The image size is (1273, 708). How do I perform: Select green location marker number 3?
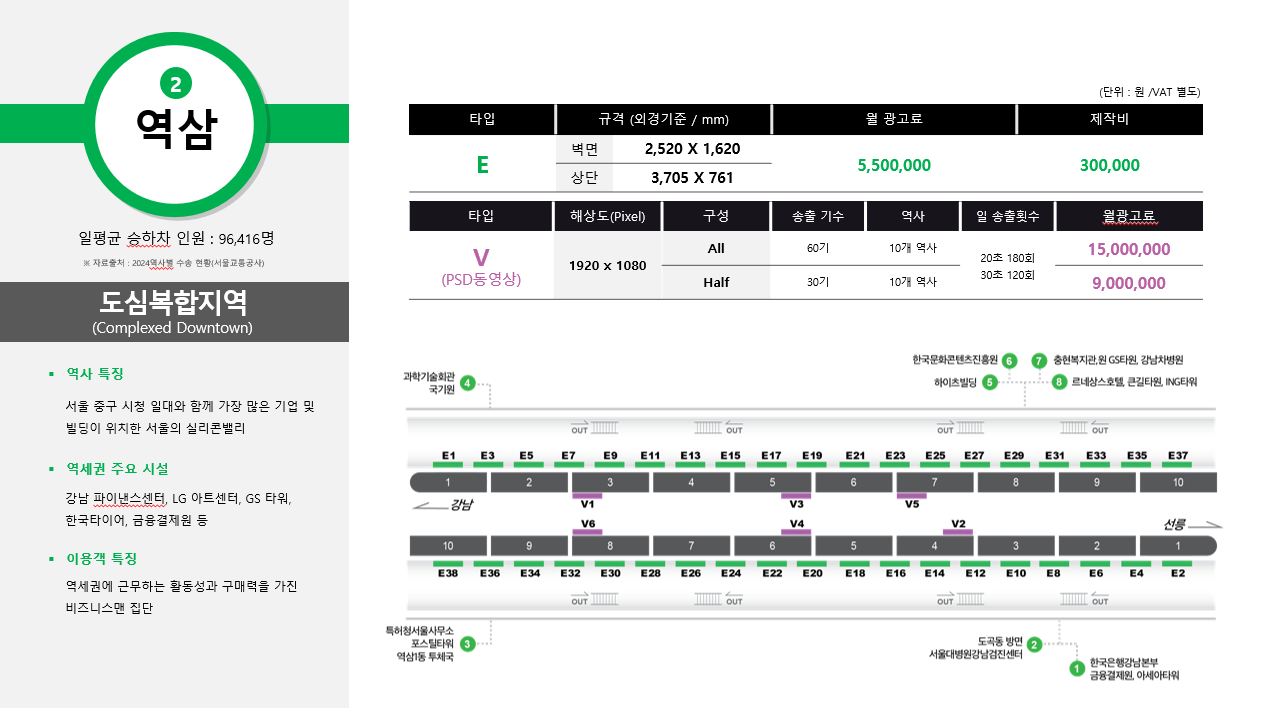pyautogui.click(x=467, y=644)
